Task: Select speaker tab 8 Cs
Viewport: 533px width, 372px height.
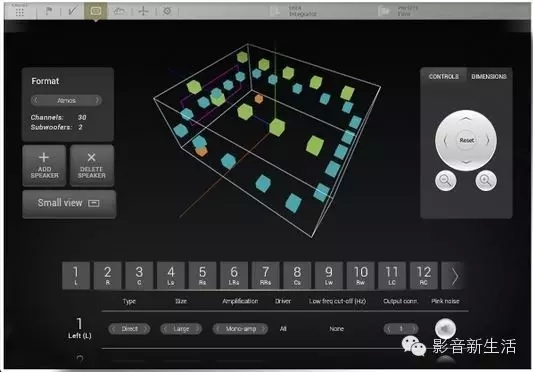Action: point(297,275)
